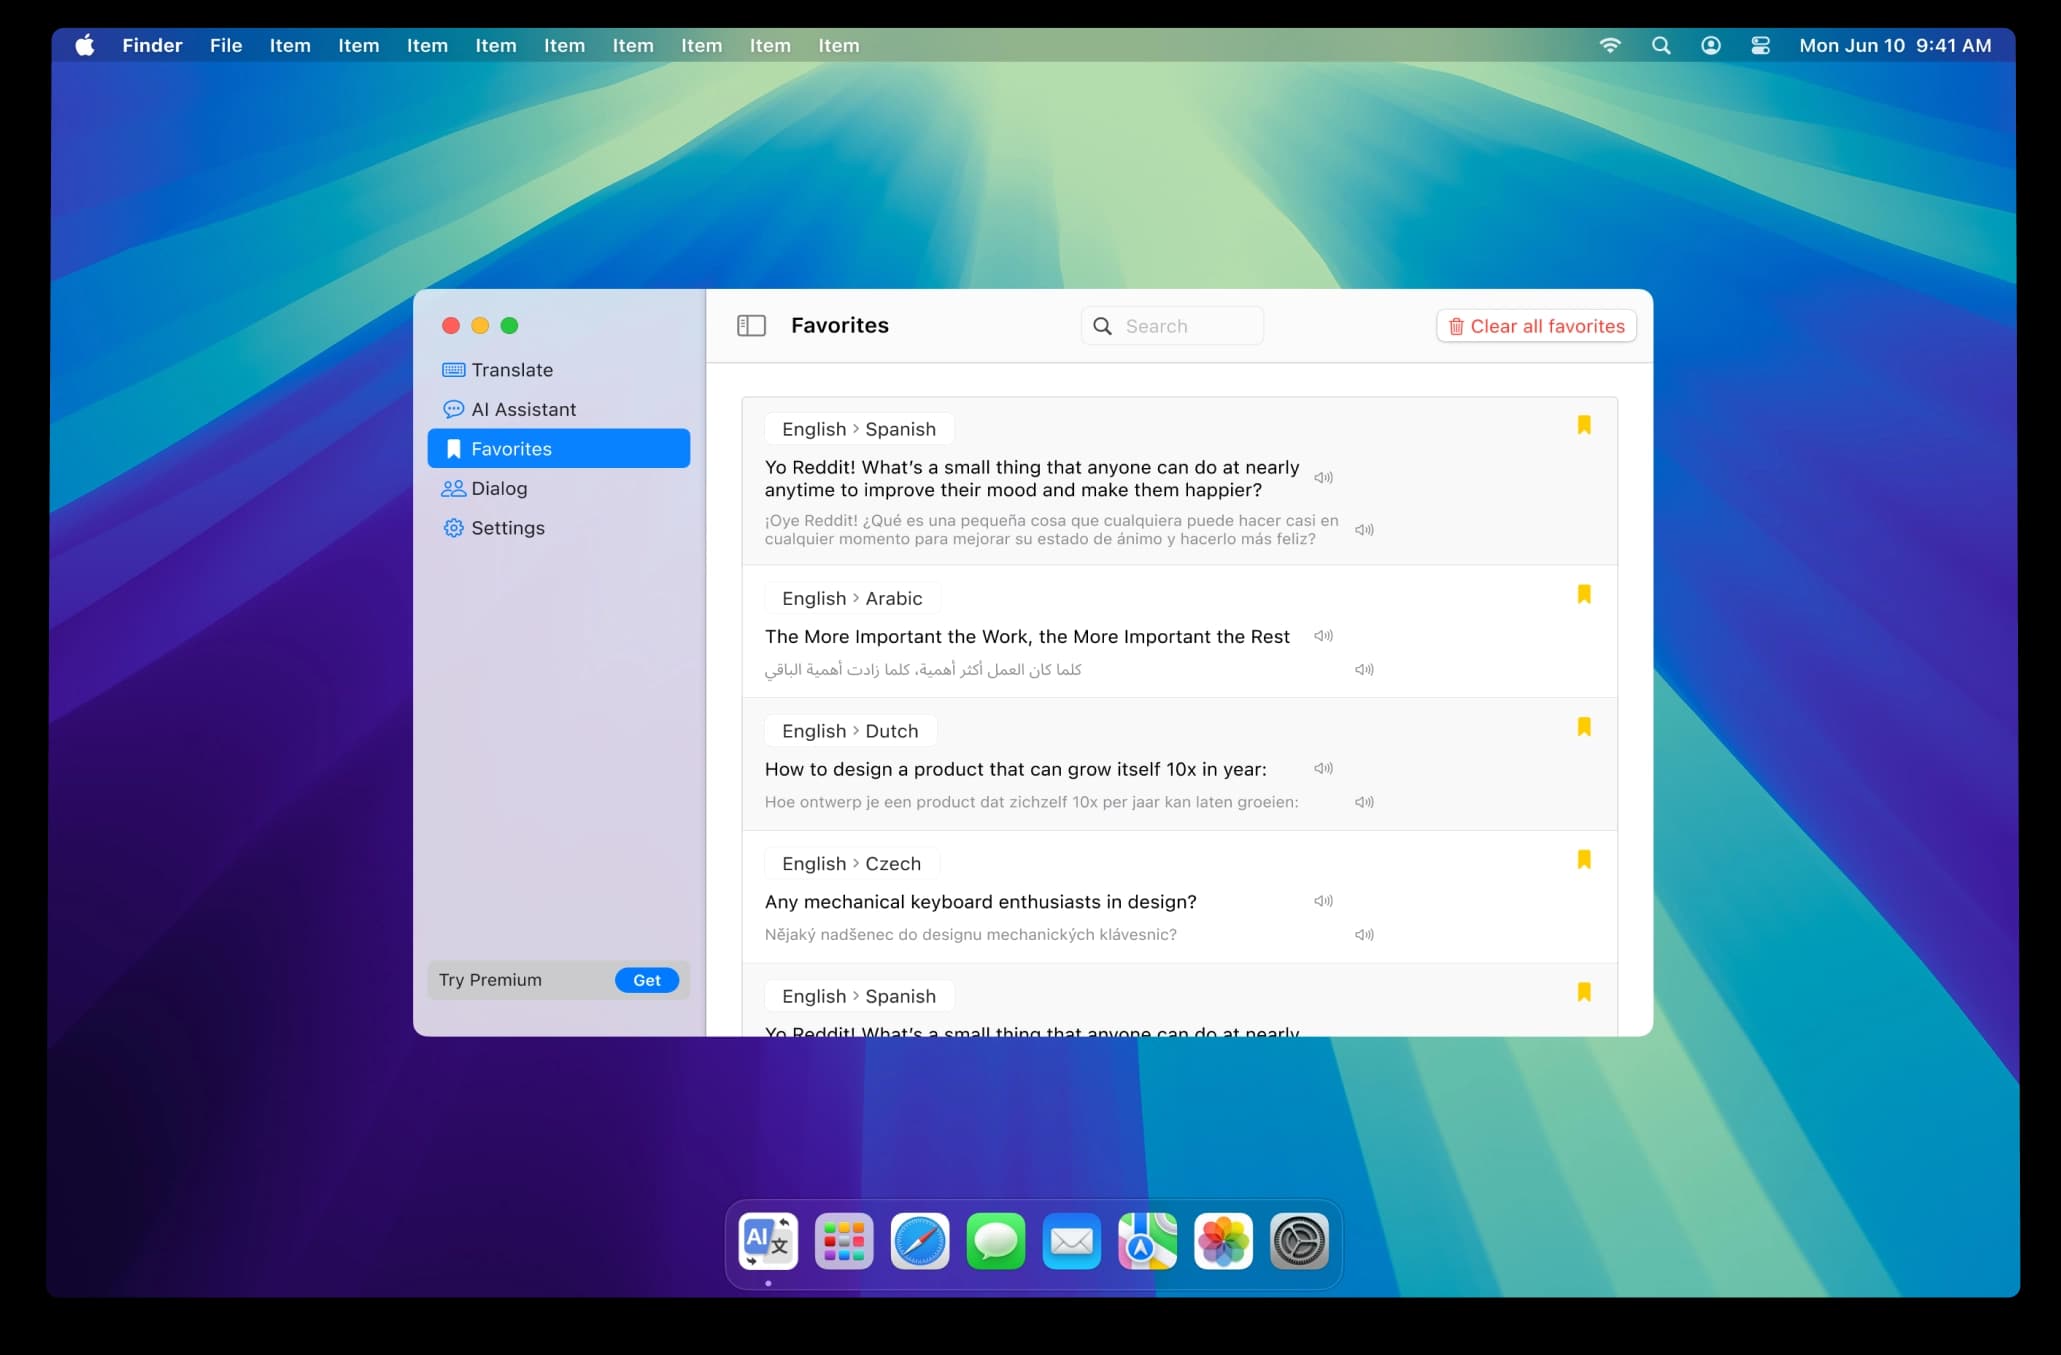Screen dimensions: 2061x1355
Task: Play audio for '¡Oye Reddit!' Spanish translation
Action: point(1364,530)
